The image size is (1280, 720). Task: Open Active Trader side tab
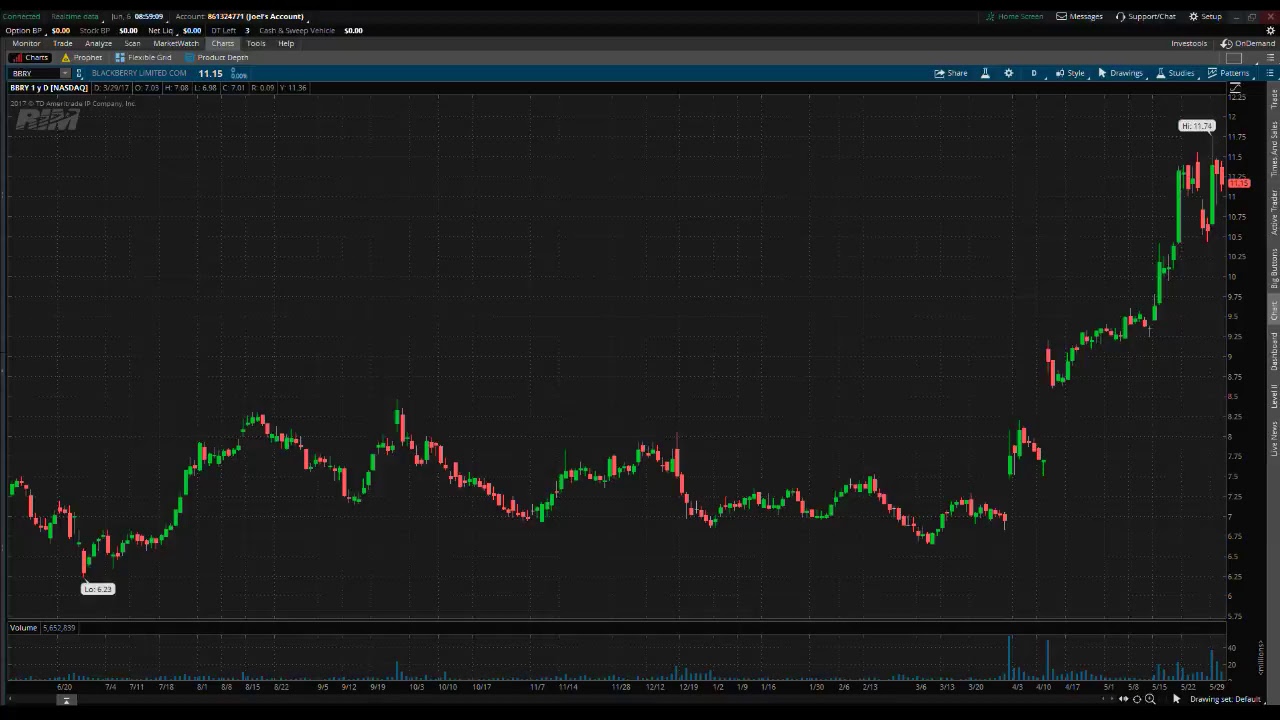click(1274, 212)
